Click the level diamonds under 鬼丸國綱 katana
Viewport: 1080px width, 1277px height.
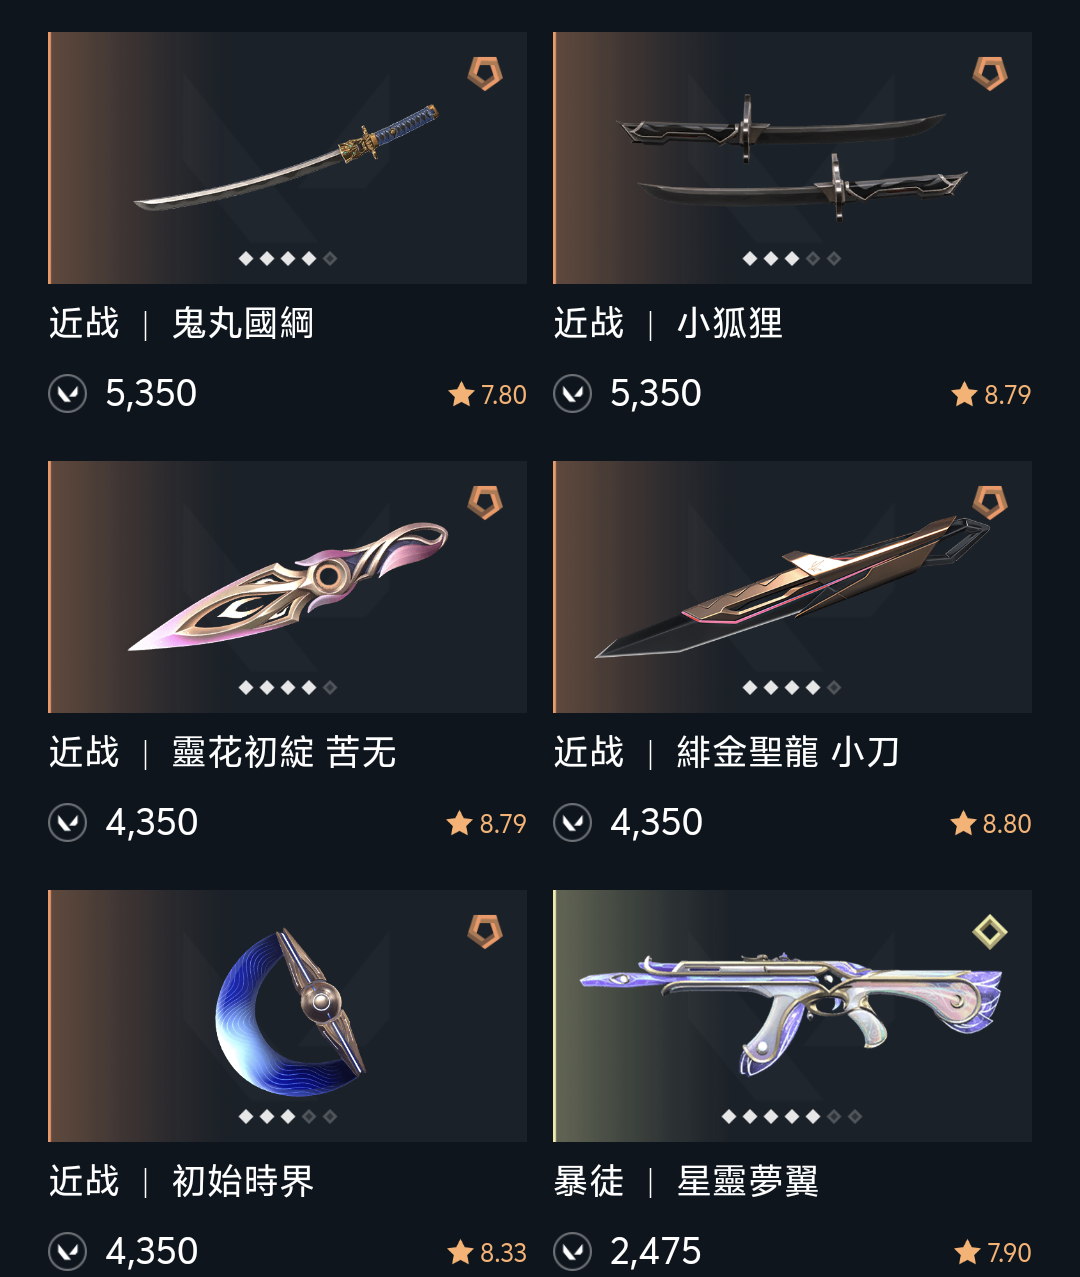click(288, 258)
